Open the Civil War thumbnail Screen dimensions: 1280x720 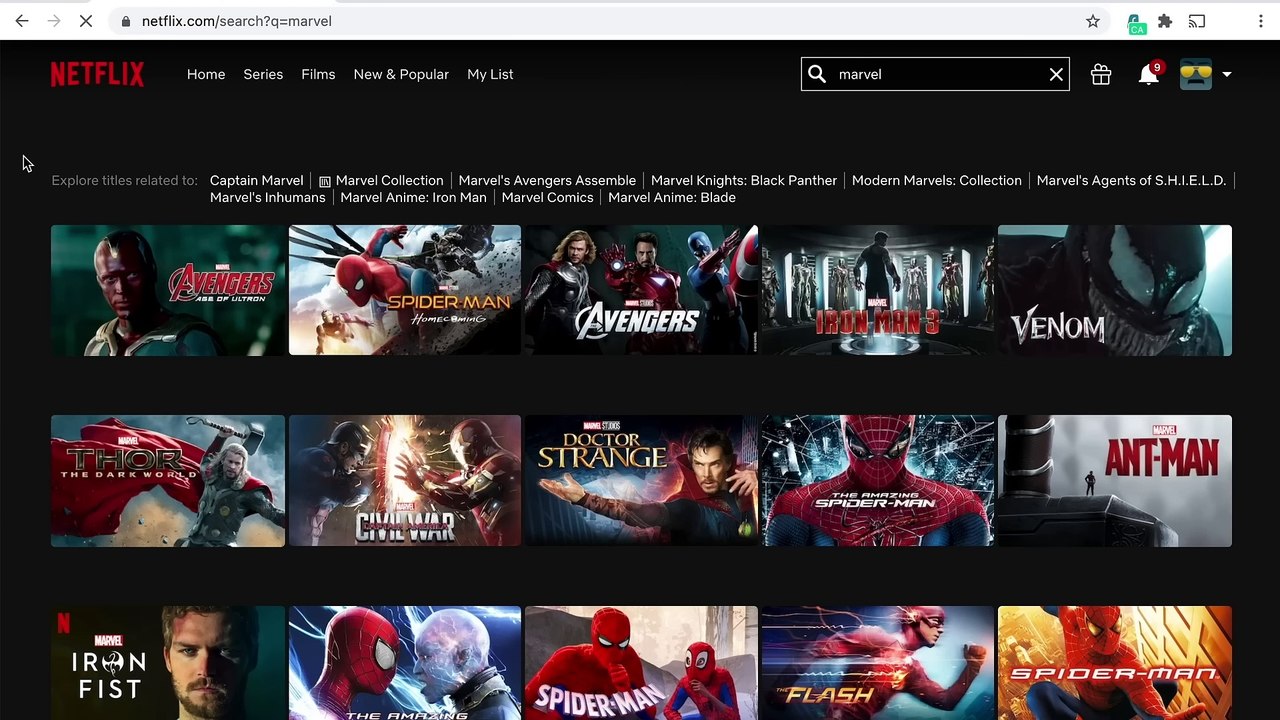click(405, 481)
